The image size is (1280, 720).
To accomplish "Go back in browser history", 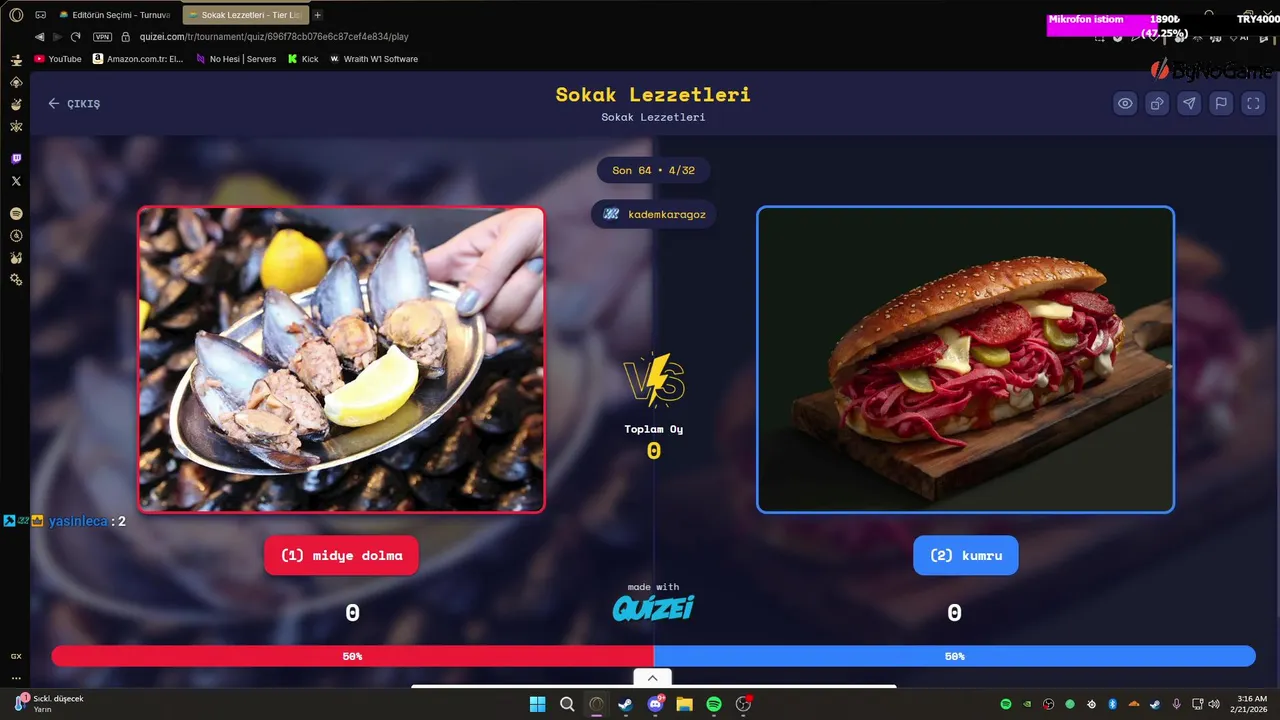I will (x=40, y=37).
